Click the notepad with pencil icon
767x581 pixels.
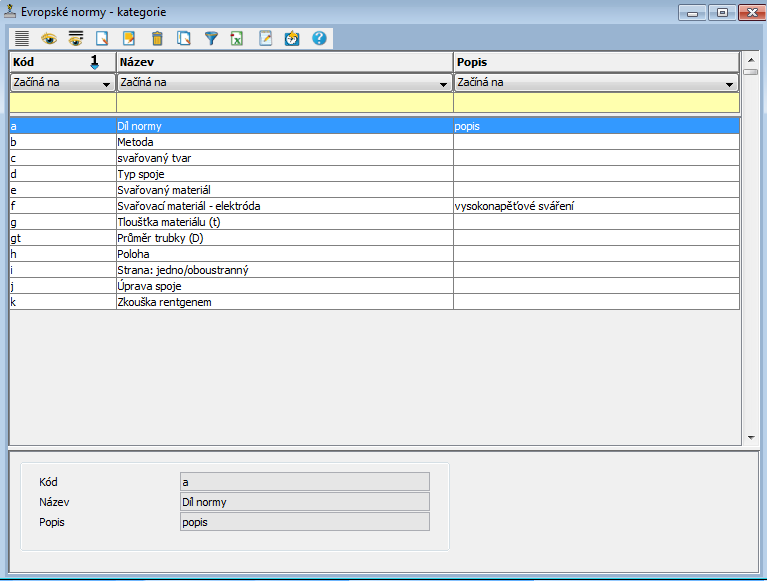pyautogui.click(x=265, y=39)
